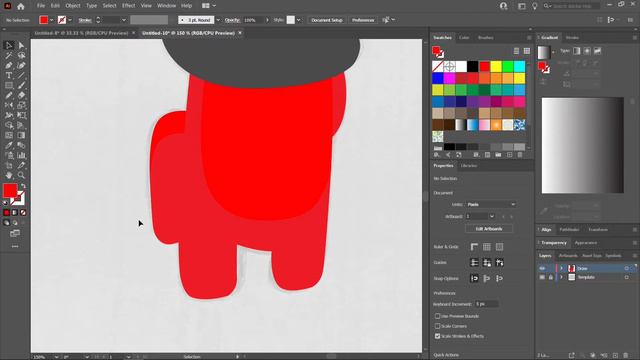Toggle visibility of the Template layer

542,277
